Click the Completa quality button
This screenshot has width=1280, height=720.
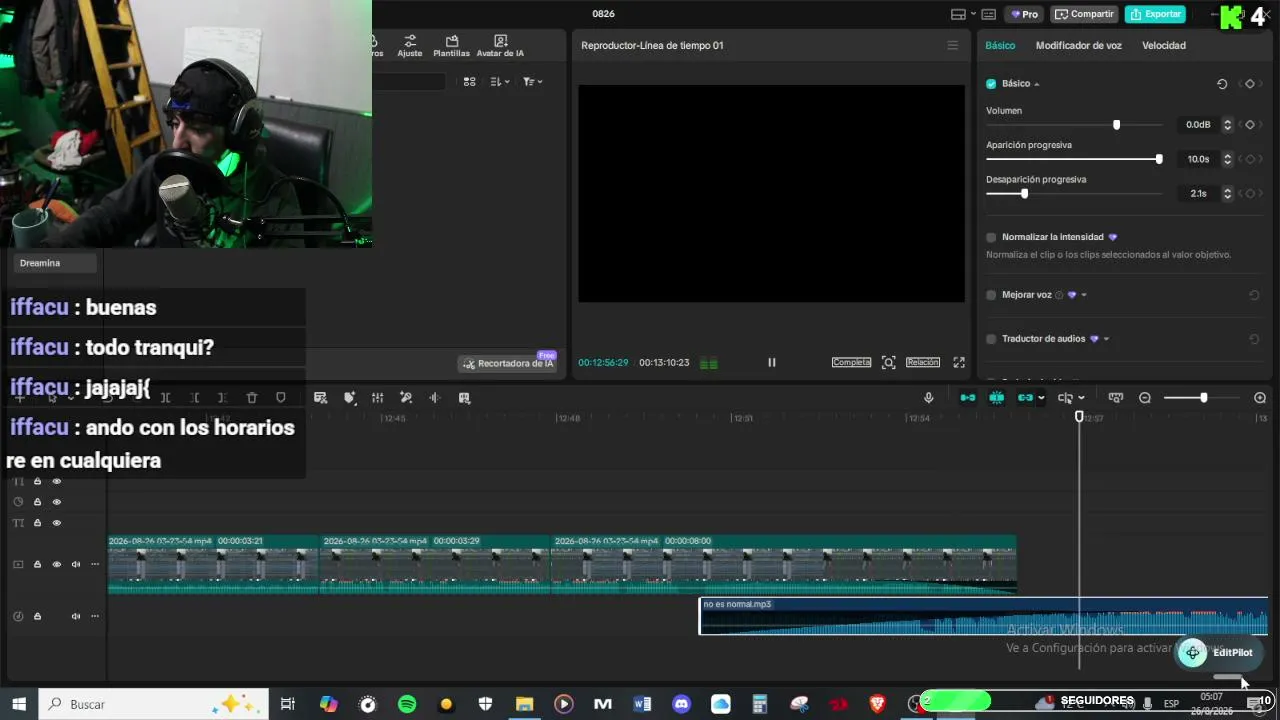tap(851, 363)
